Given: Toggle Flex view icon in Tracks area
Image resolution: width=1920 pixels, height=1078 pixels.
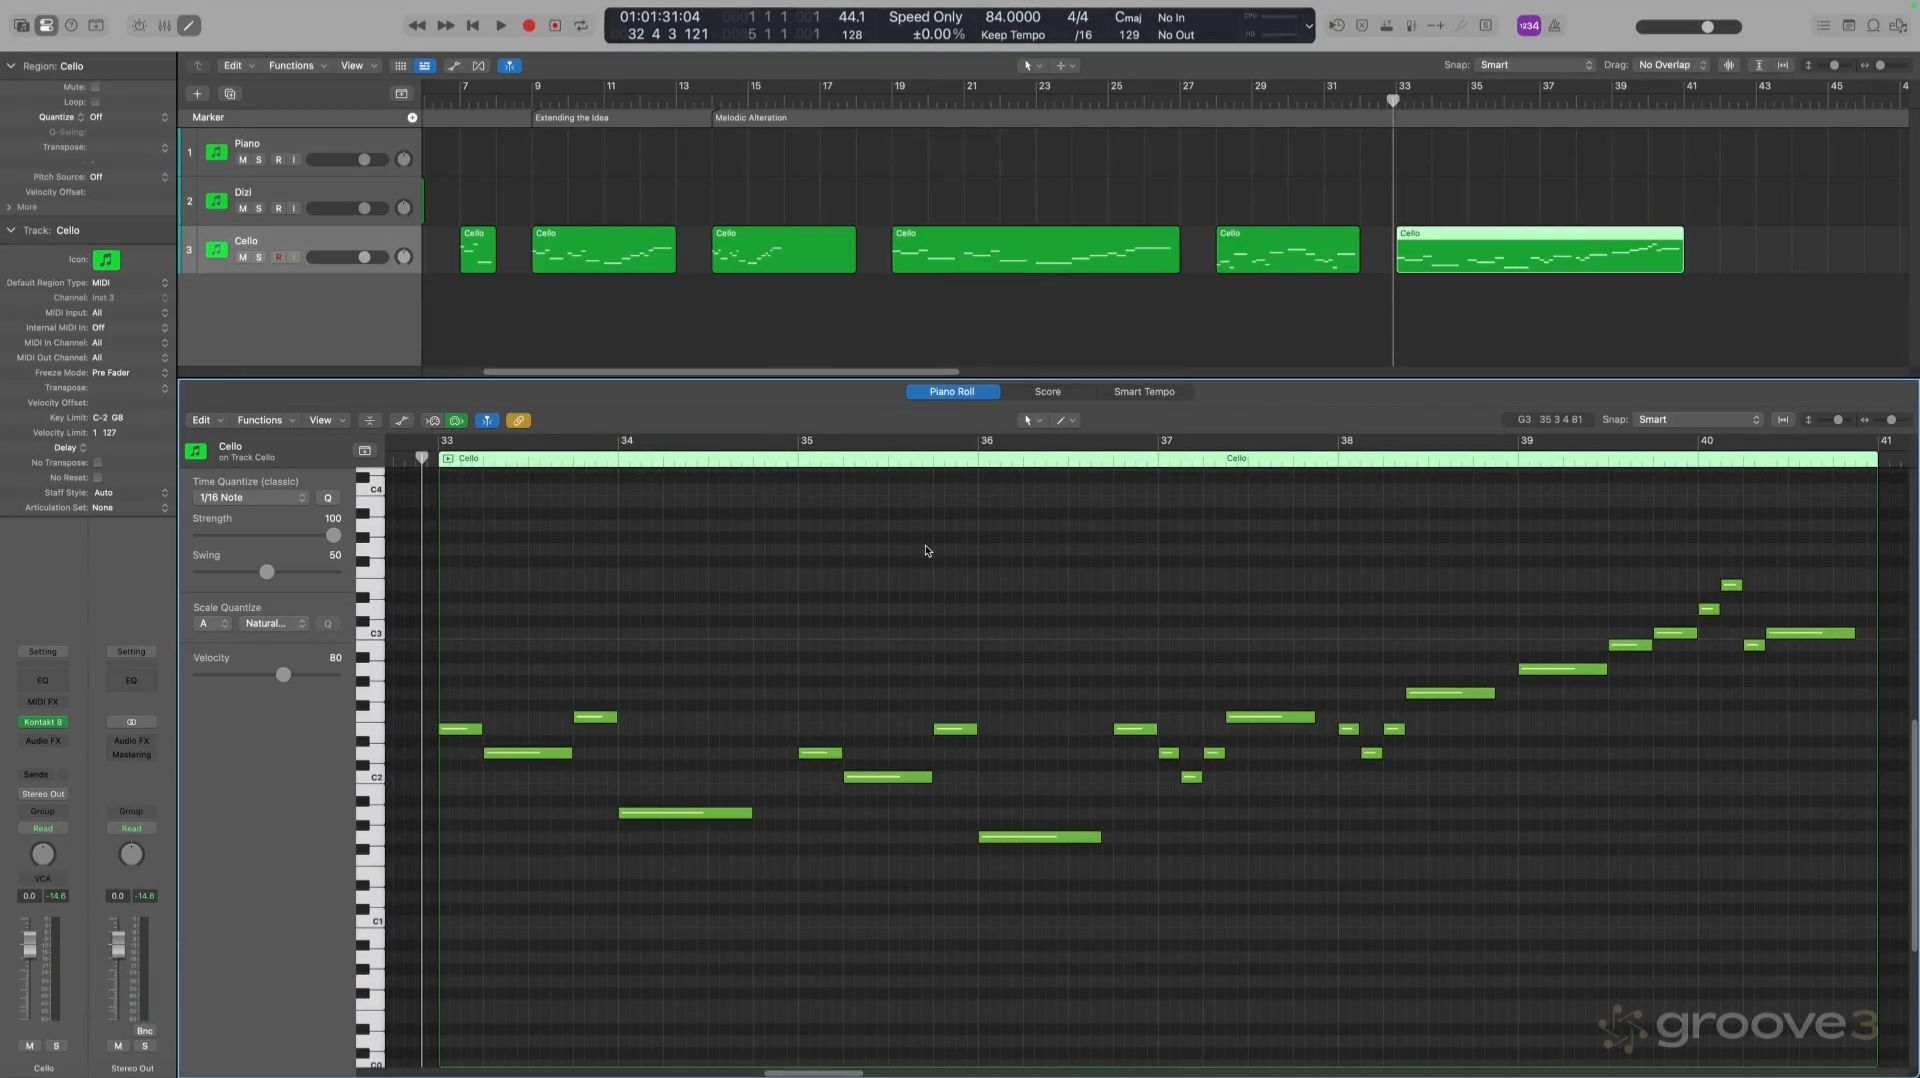Looking at the screenshot, I should (479, 66).
